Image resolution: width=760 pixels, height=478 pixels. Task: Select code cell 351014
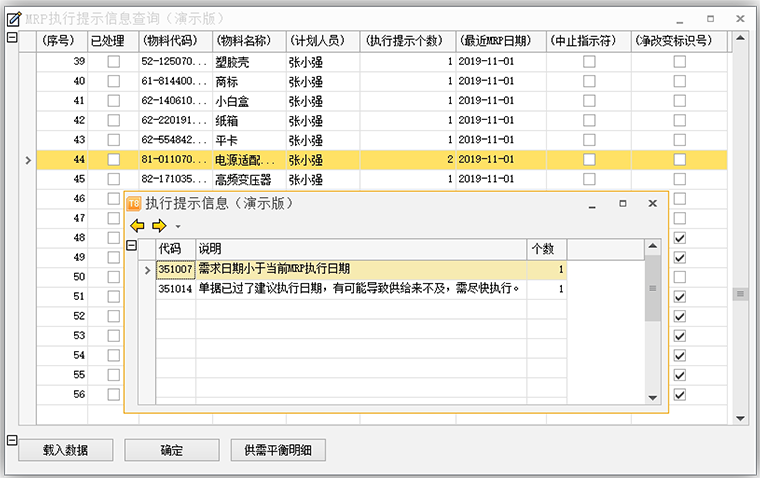click(x=175, y=289)
